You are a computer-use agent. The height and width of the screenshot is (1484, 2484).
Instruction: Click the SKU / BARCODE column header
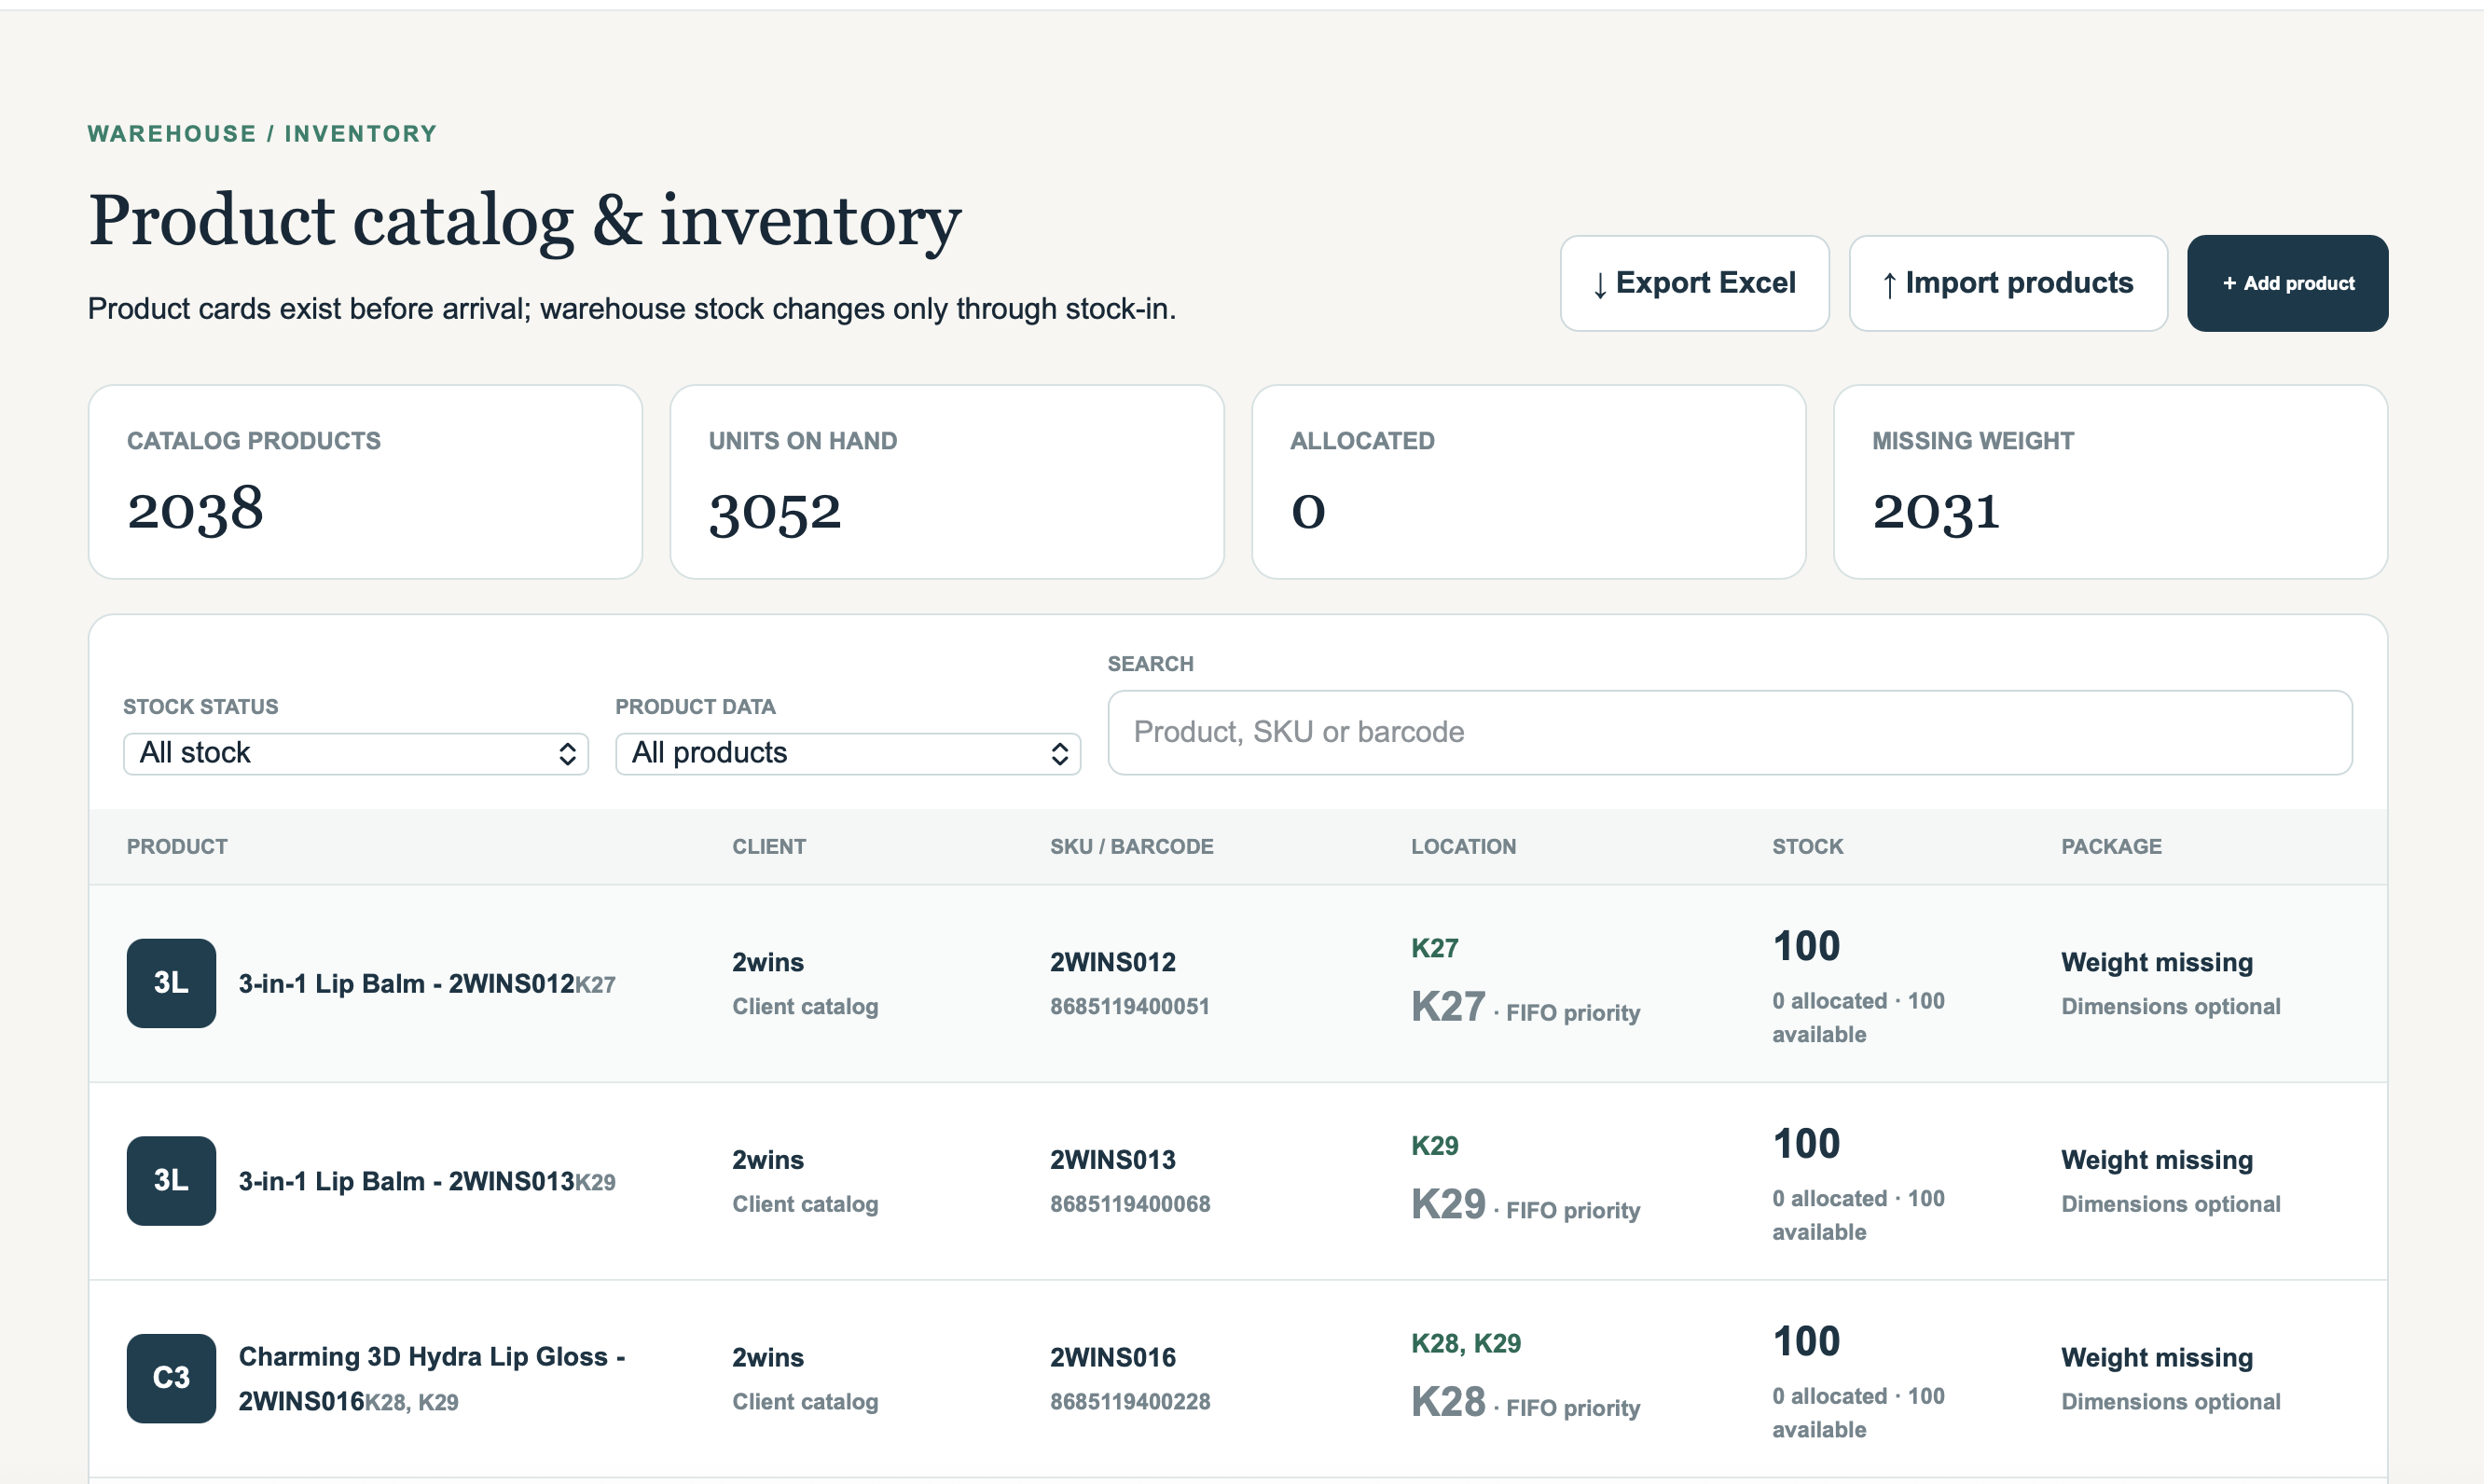[1132, 846]
